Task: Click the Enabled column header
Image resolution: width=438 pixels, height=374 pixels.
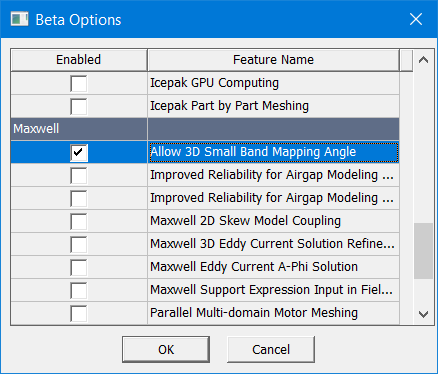Action: pos(79,60)
